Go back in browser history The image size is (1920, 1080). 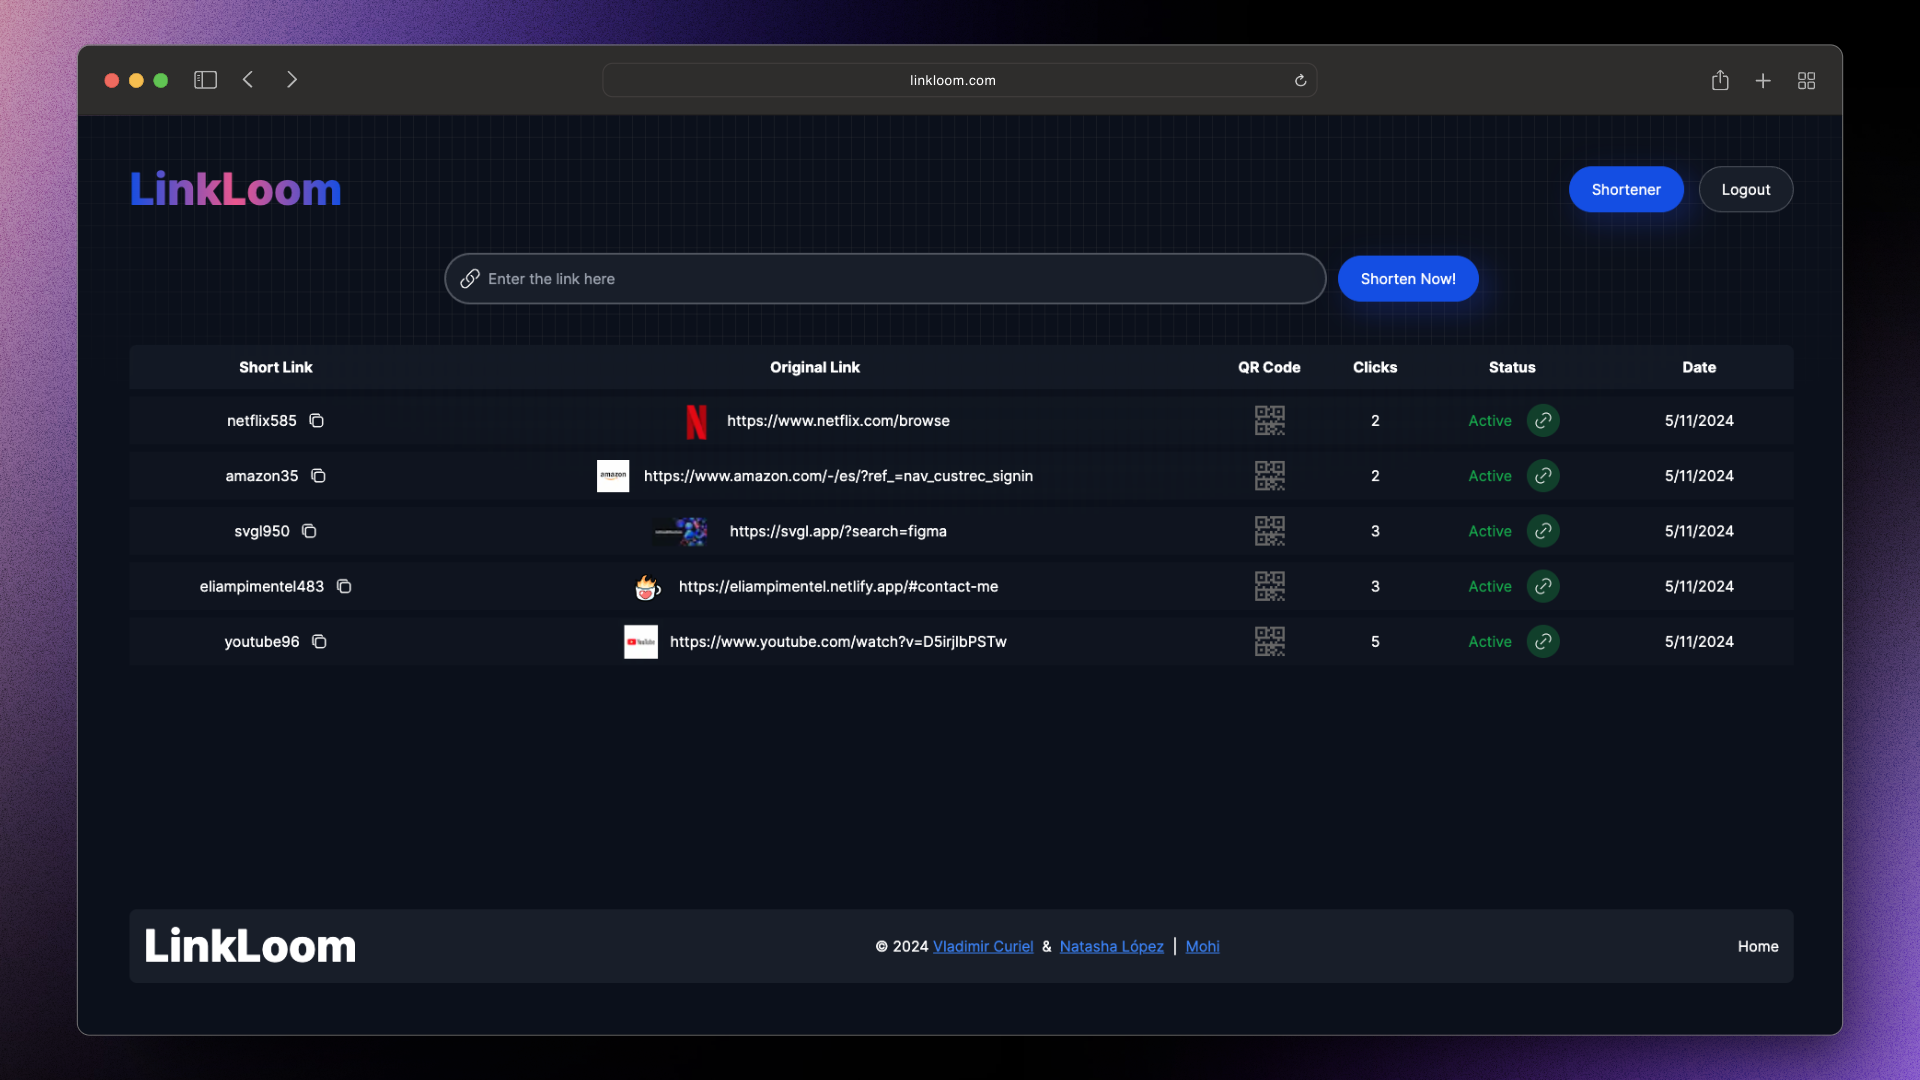coord(248,80)
